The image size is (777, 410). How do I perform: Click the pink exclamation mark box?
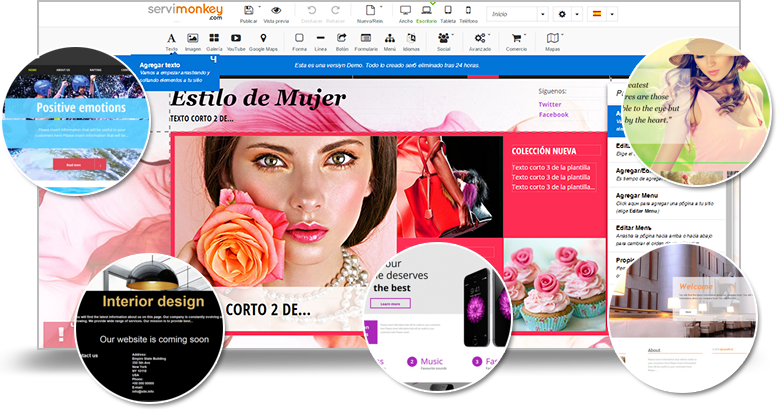pyautogui.click(x=60, y=334)
